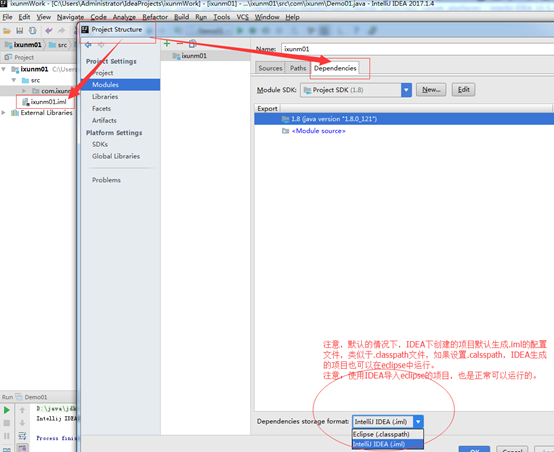Screen dimensions: 554x452
Task: Open the Edit menu
Action: coord(24,17)
